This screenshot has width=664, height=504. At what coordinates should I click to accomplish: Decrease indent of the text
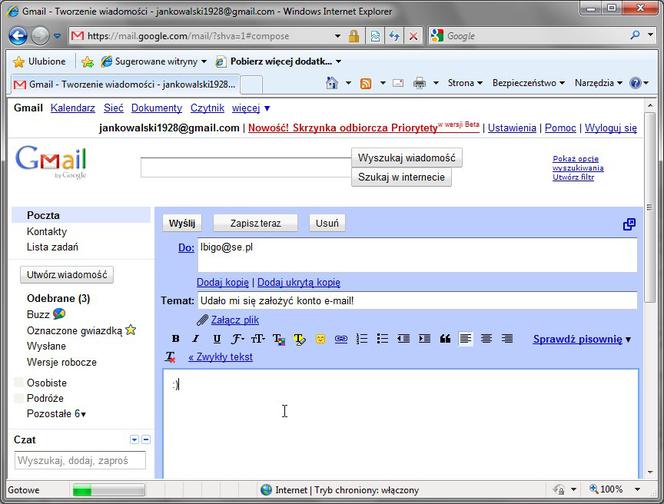(403, 339)
